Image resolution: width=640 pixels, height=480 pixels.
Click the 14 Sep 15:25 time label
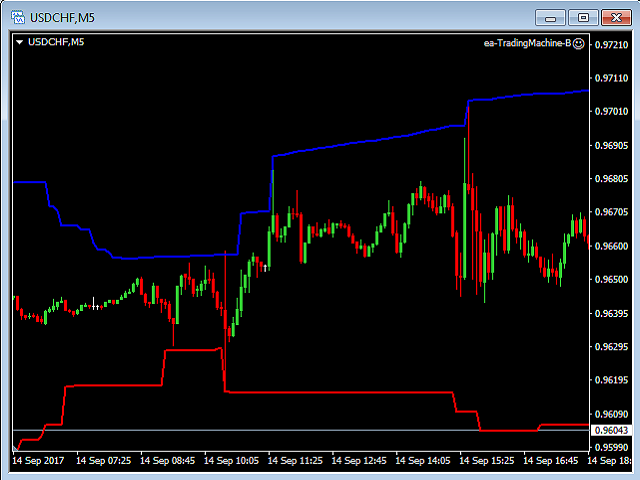coord(487,461)
